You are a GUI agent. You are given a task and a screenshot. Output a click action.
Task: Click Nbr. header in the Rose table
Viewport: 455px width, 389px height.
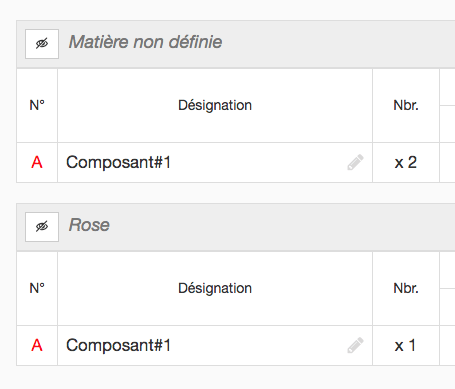coord(406,288)
